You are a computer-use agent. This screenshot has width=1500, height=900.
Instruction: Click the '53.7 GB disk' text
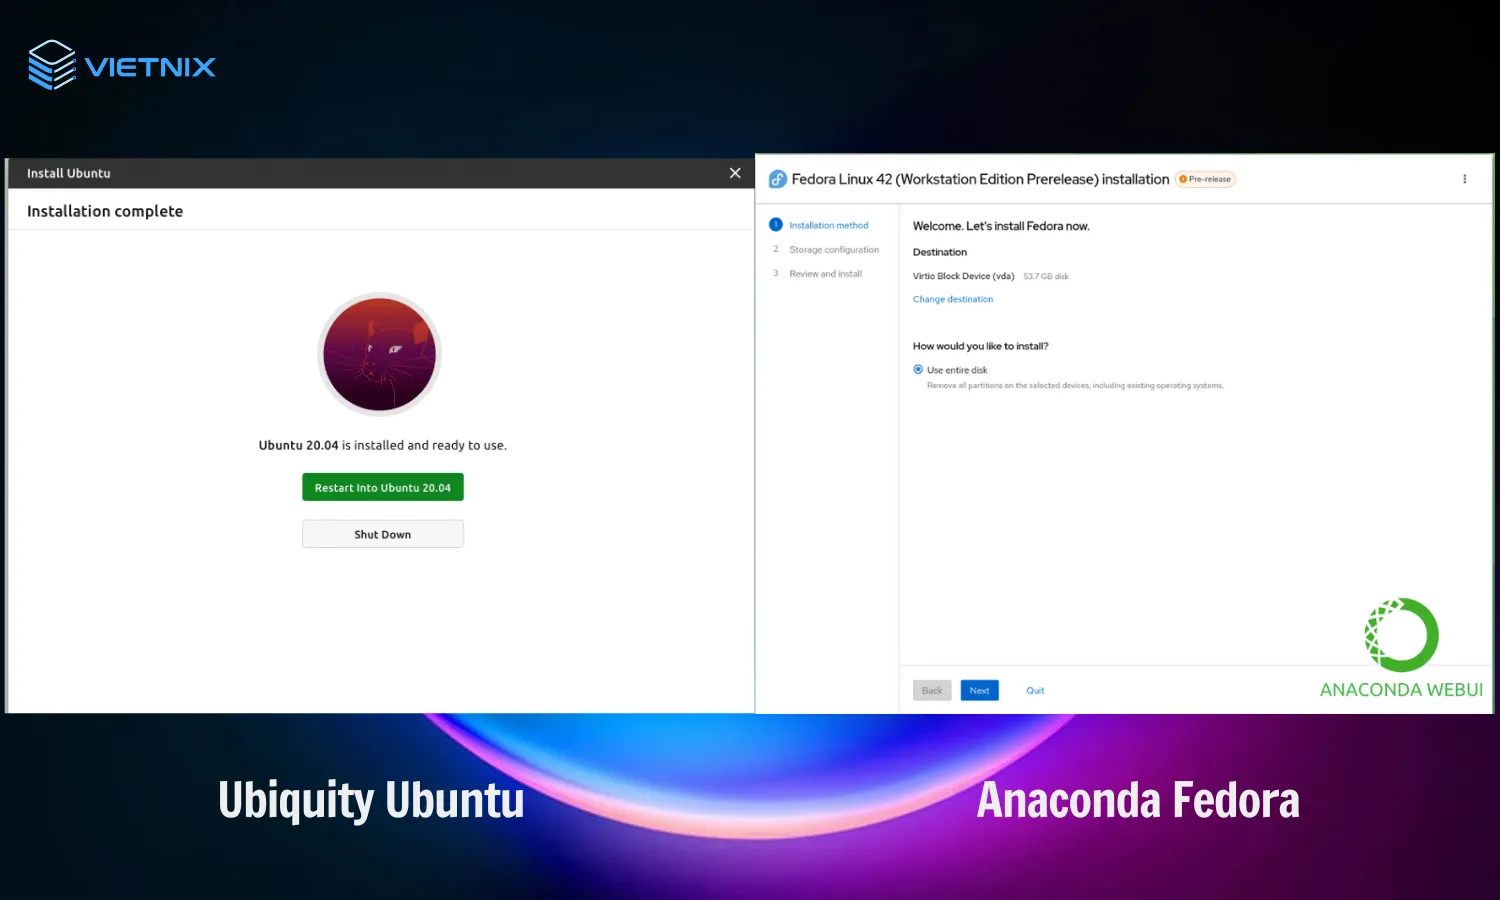pyautogui.click(x=1046, y=277)
